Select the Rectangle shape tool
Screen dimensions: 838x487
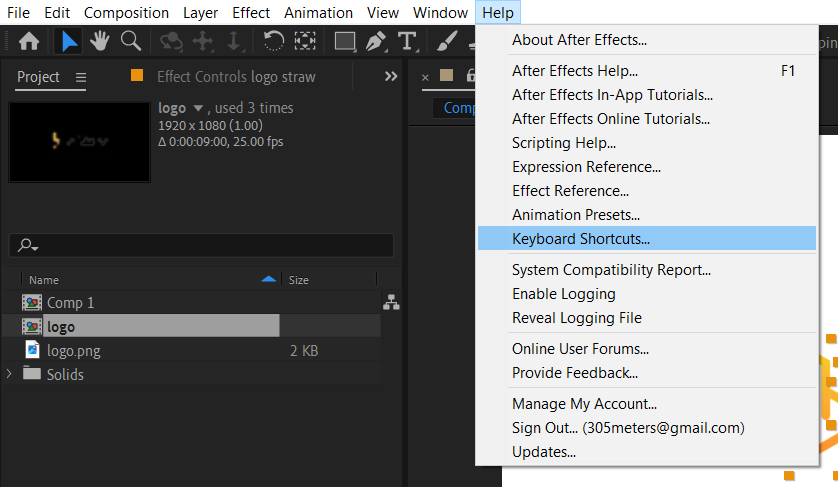click(344, 41)
